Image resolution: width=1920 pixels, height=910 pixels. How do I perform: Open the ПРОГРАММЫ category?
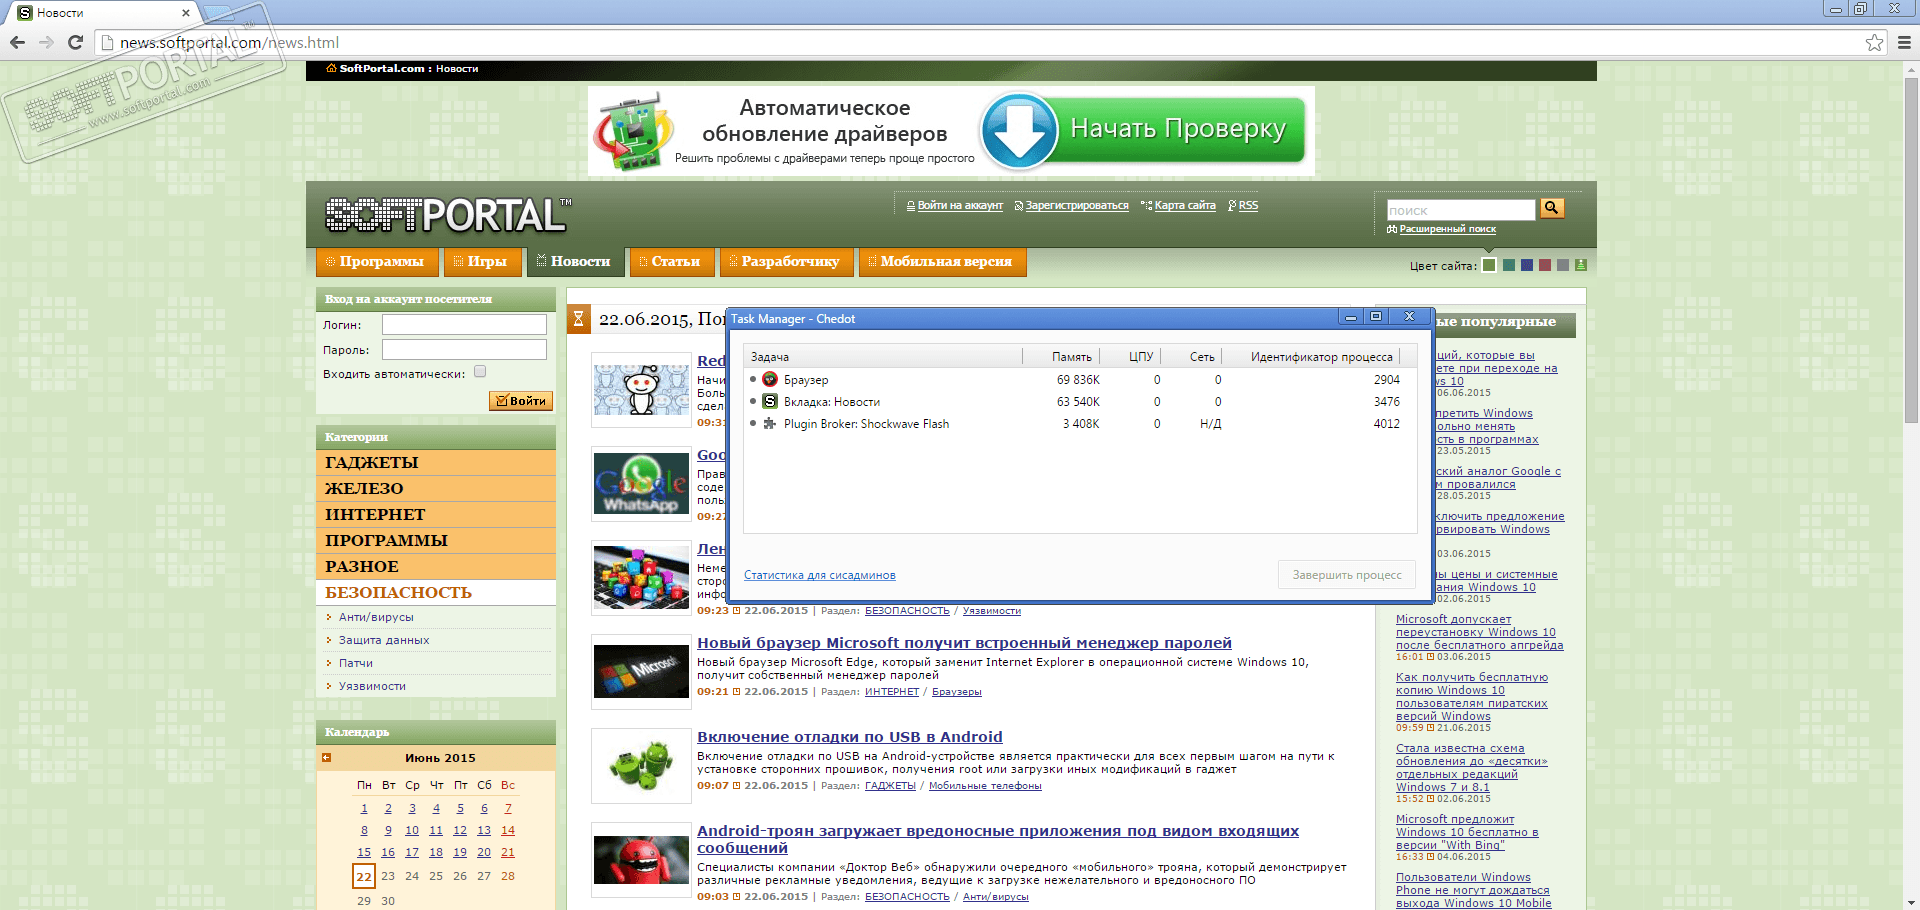point(436,541)
